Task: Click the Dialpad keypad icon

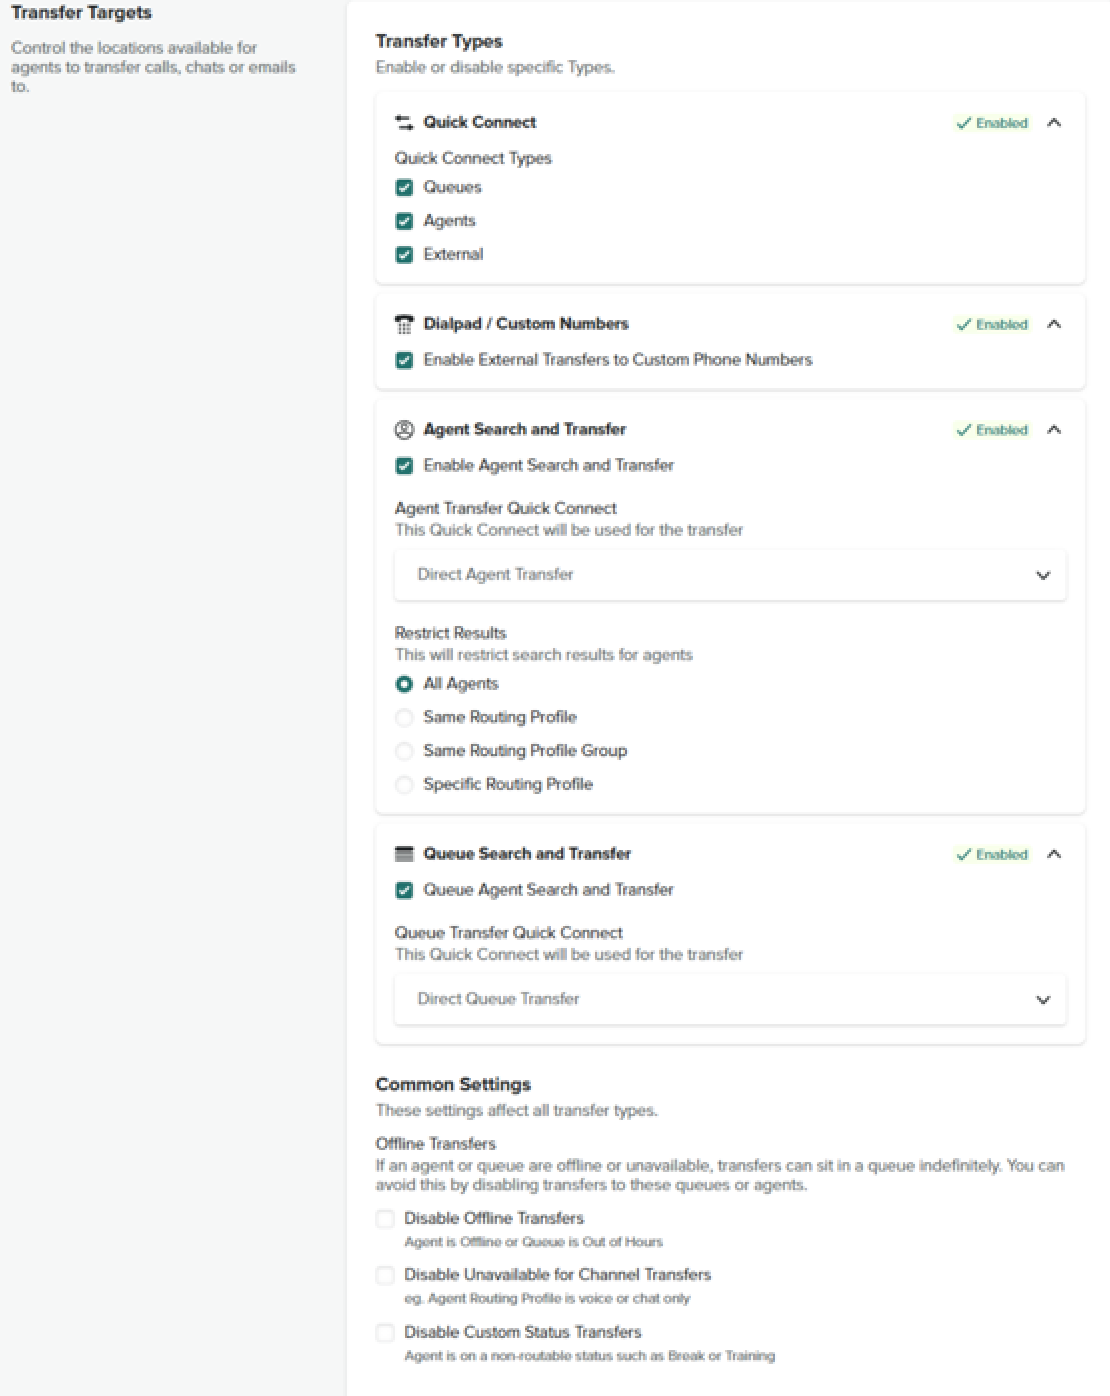Action: click(404, 324)
